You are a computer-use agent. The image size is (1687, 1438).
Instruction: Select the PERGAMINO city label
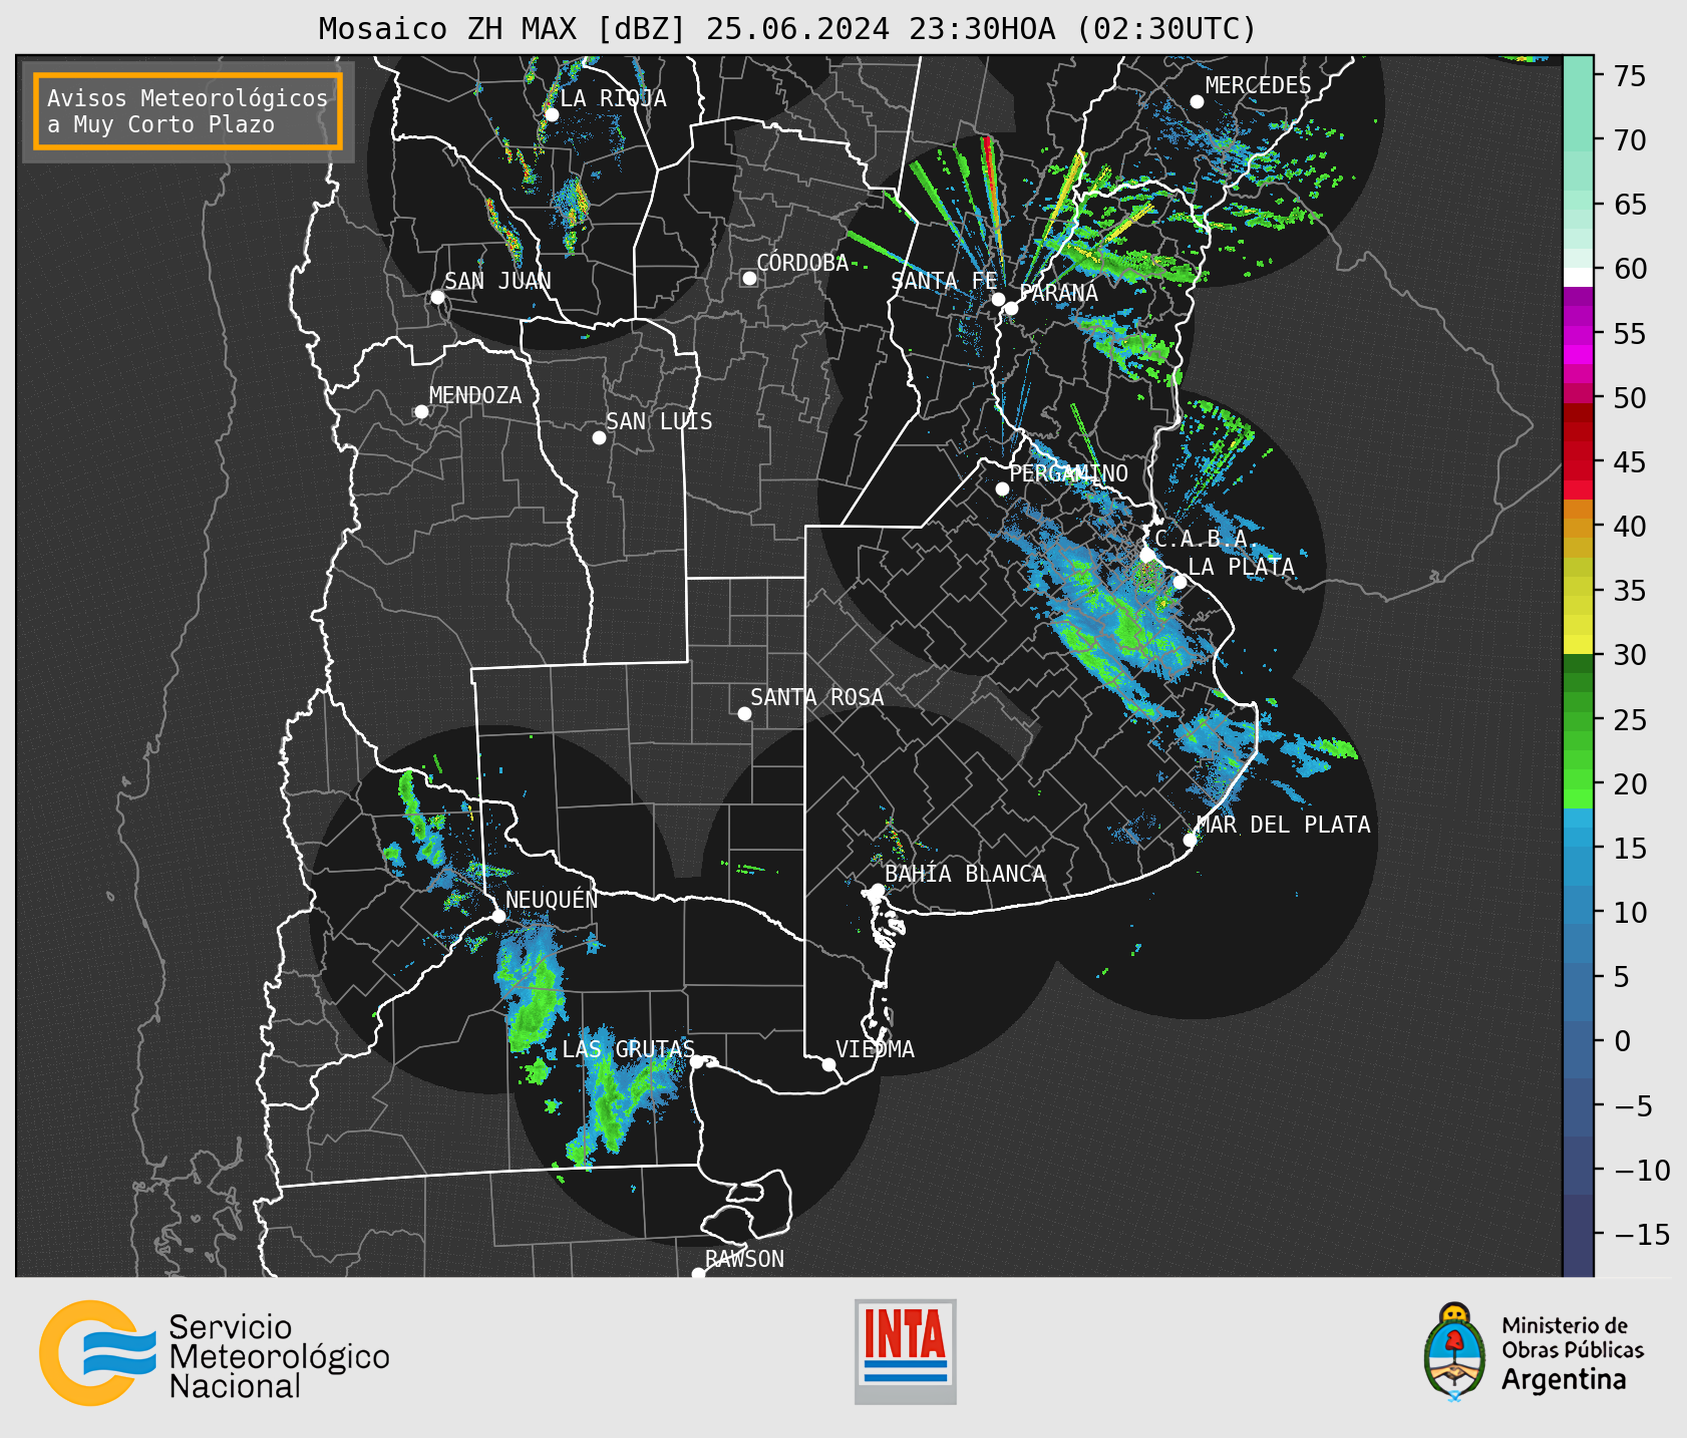click(x=1069, y=473)
